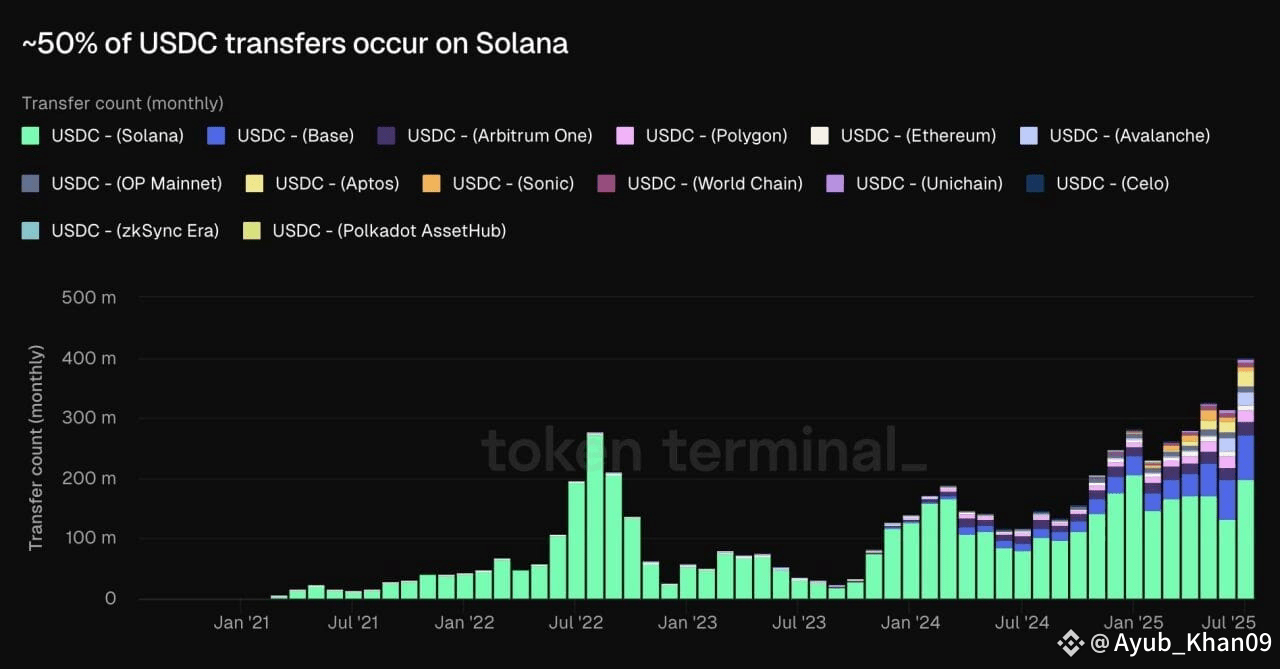Viewport: 1280px width, 669px height.
Task: Click the chart title about Solana transfers
Action: [x=295, y=43]
